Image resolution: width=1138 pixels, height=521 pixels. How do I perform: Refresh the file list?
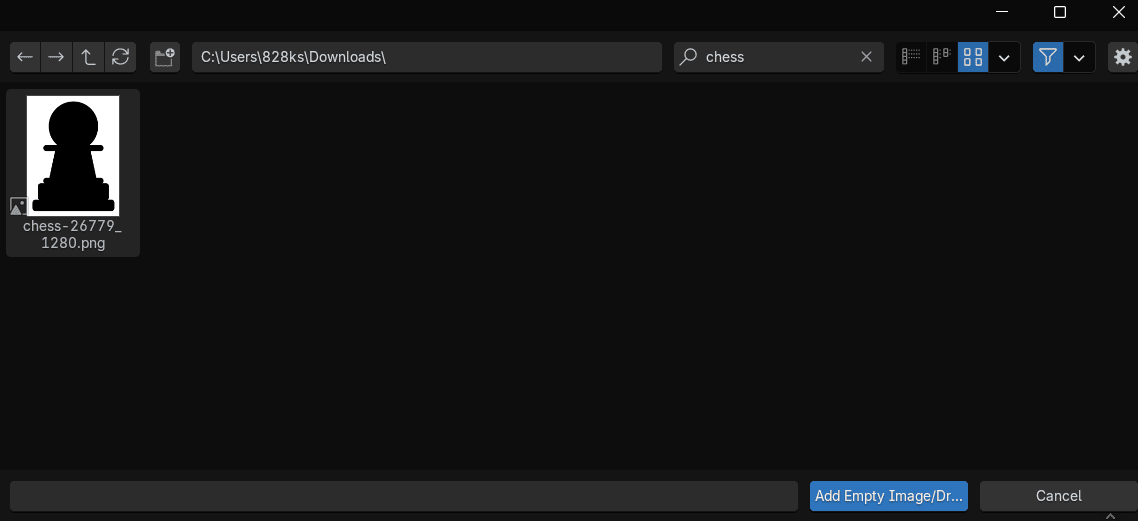(x=121, y=57)
